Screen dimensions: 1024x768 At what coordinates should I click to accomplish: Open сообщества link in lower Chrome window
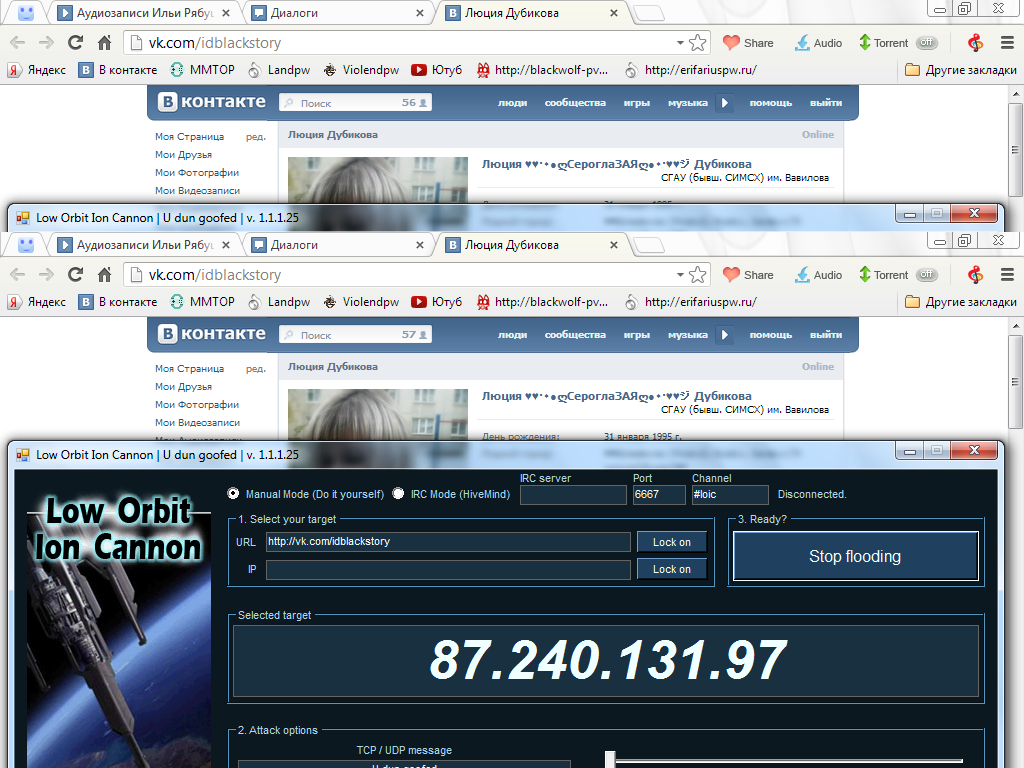tap(575, 334)
